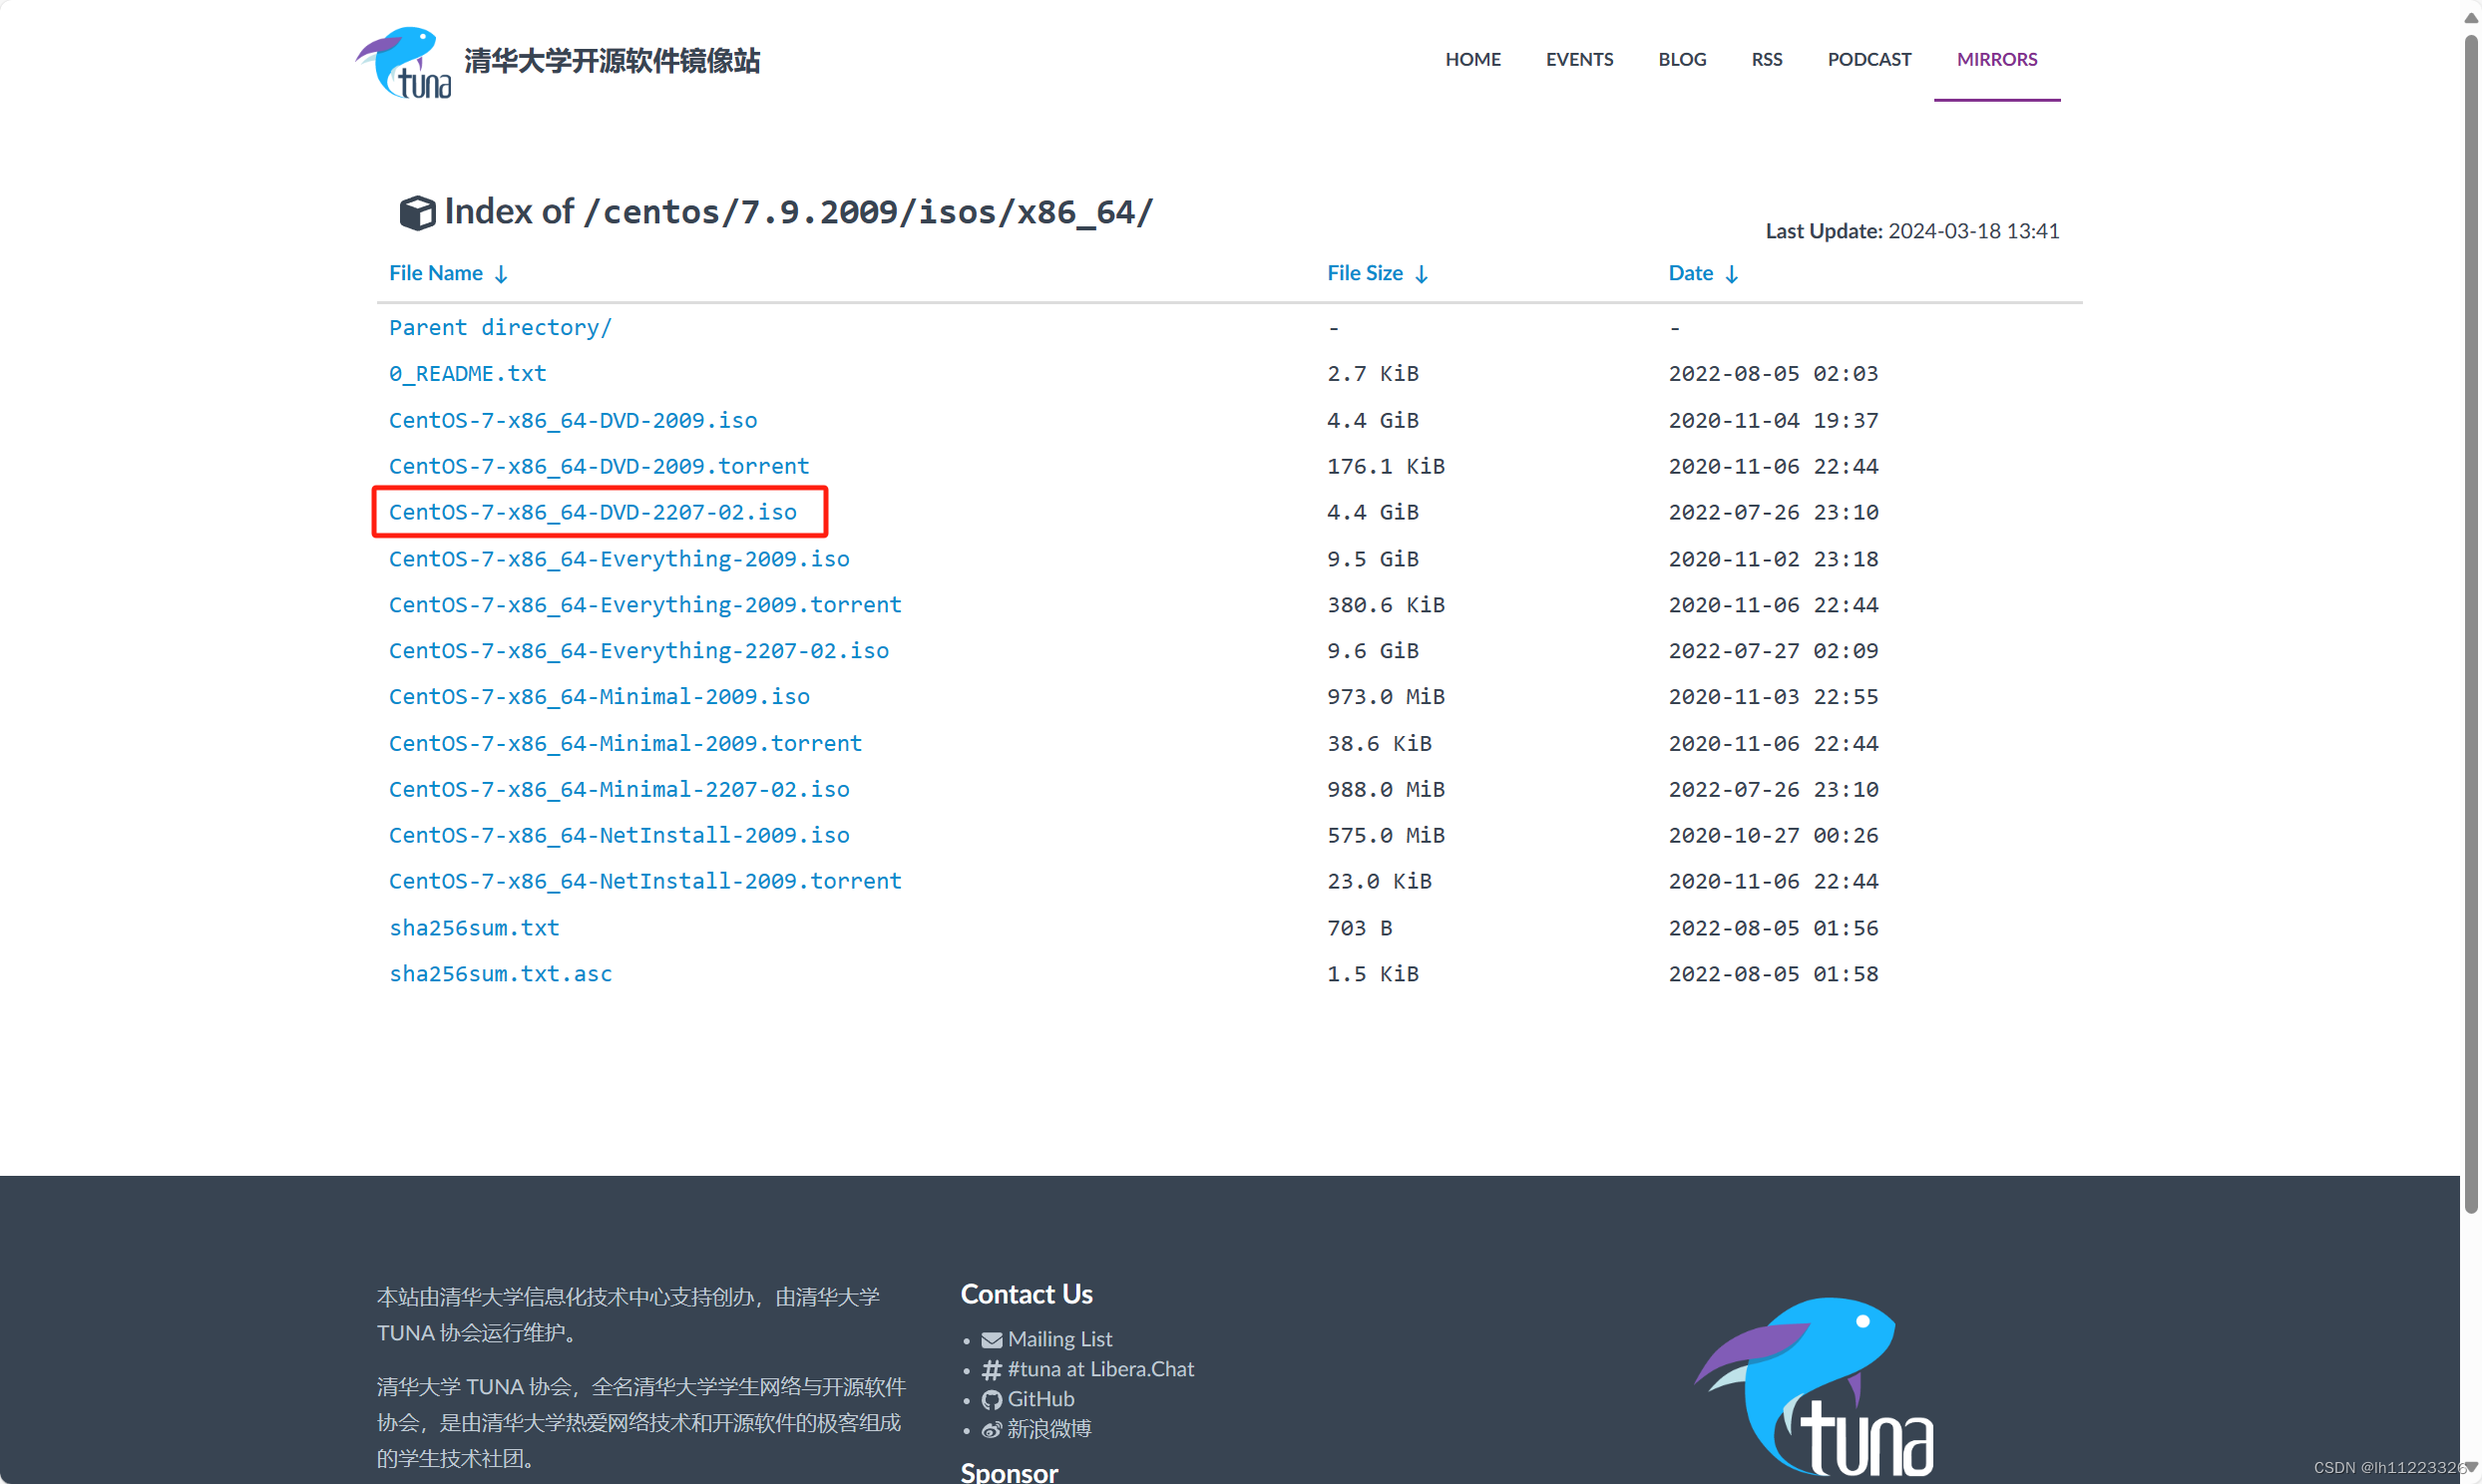
Task: Click the RSS navigation icon text
Action: [1766, 59]
